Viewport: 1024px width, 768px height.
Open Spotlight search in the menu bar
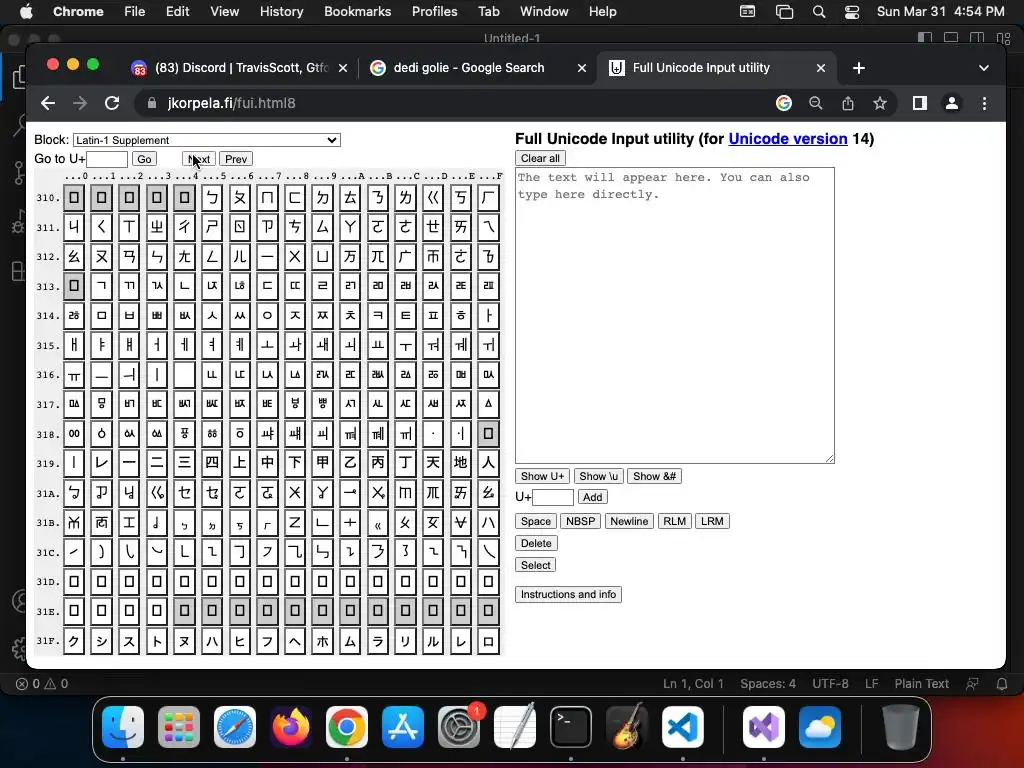coord(819,12)
